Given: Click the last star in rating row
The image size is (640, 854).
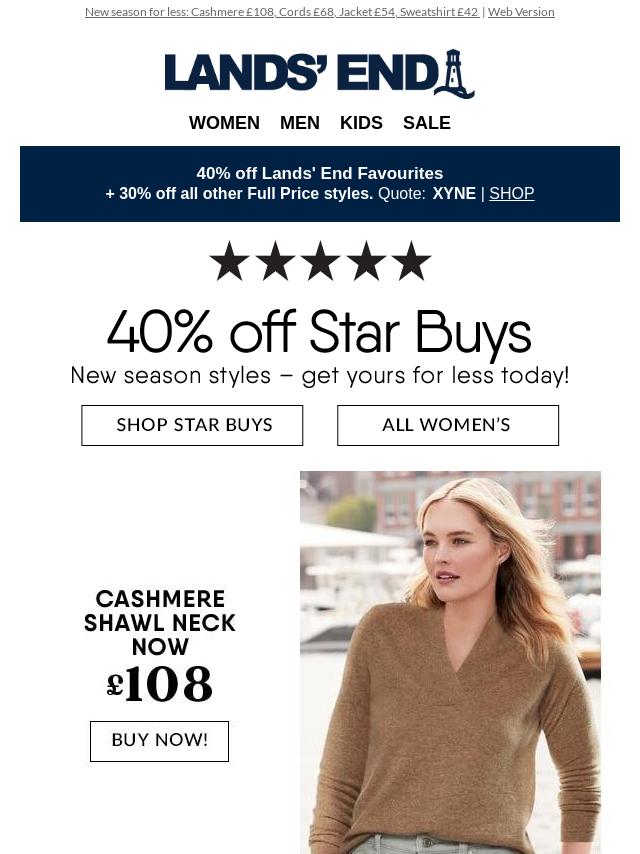Looking at the screenshot, I should coord(411,261).
